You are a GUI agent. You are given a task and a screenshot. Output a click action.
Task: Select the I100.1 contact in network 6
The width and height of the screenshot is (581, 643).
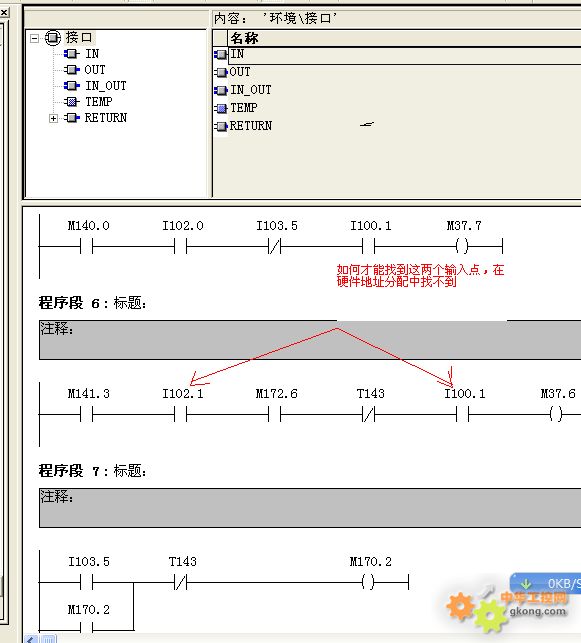pyautogui.click(x=463, y=415)
